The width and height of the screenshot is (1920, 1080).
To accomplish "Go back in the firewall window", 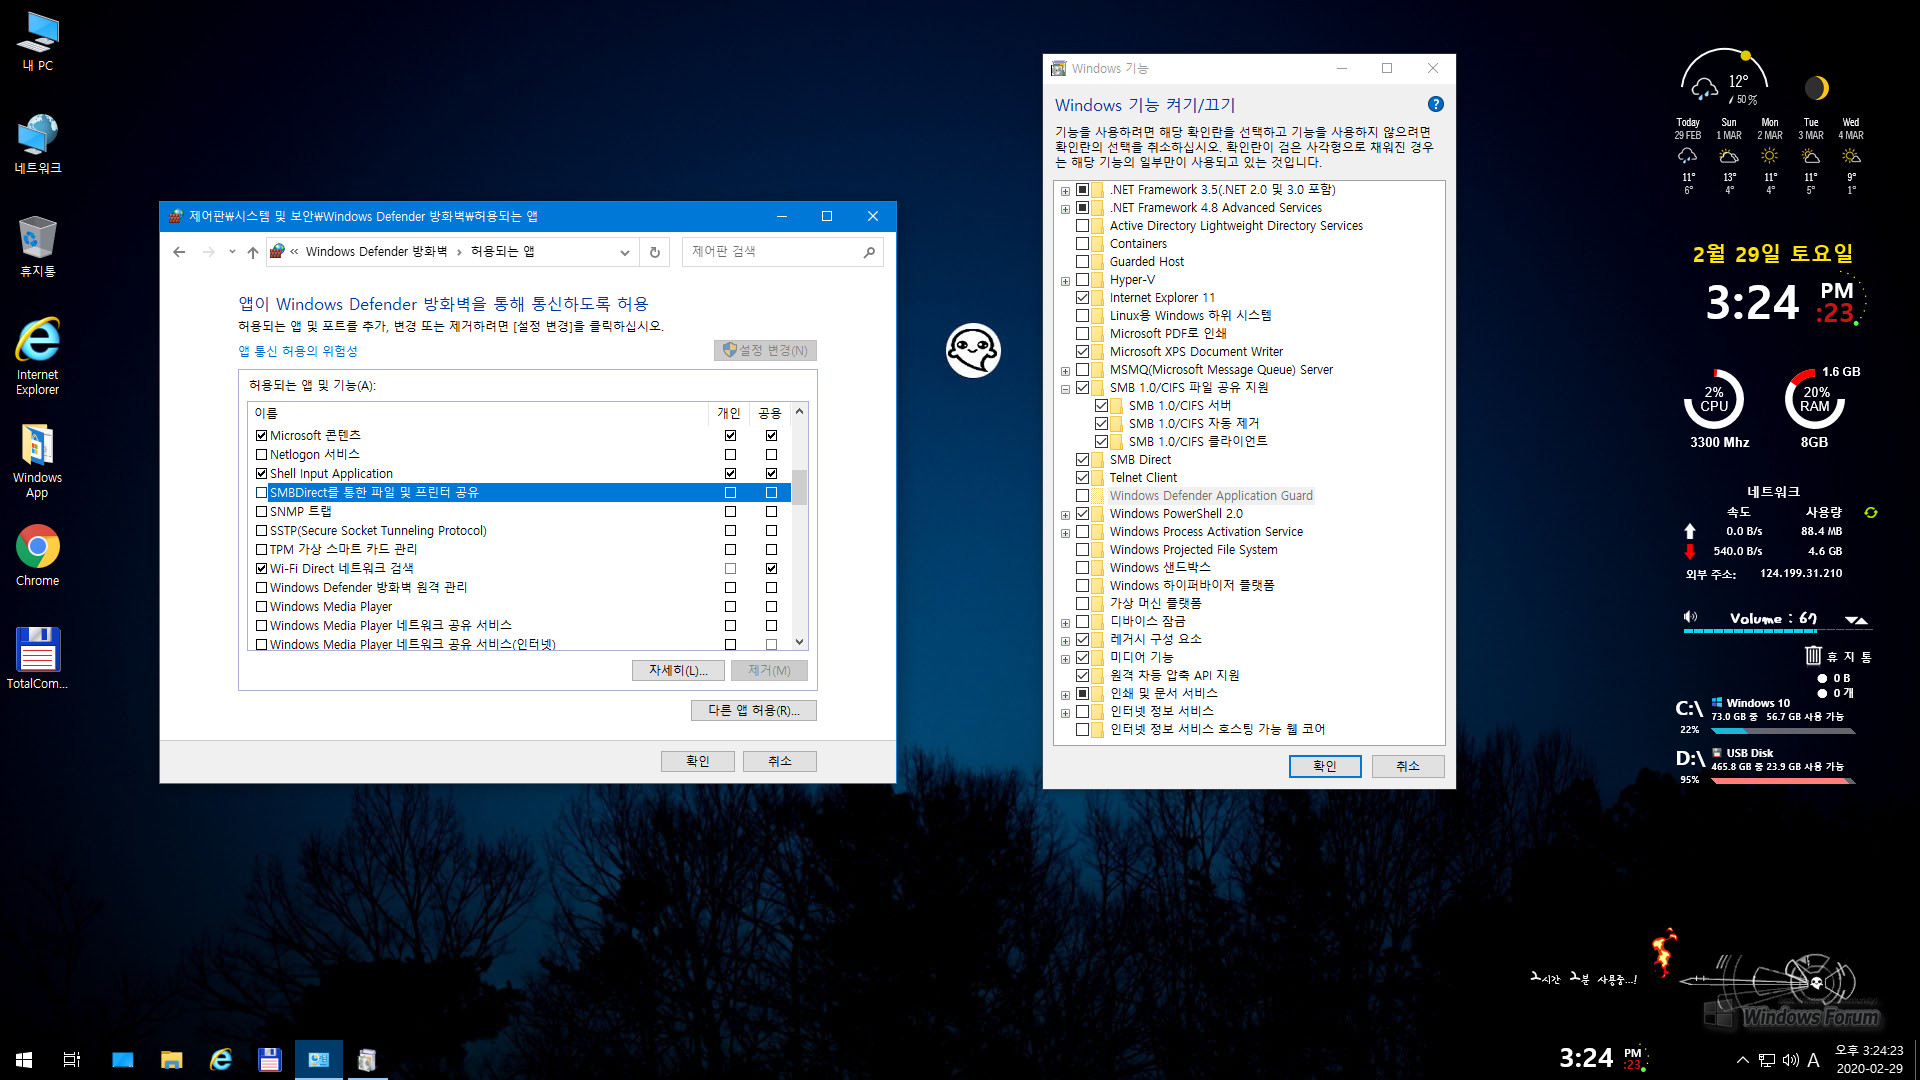I will click(x=179, y=252).
